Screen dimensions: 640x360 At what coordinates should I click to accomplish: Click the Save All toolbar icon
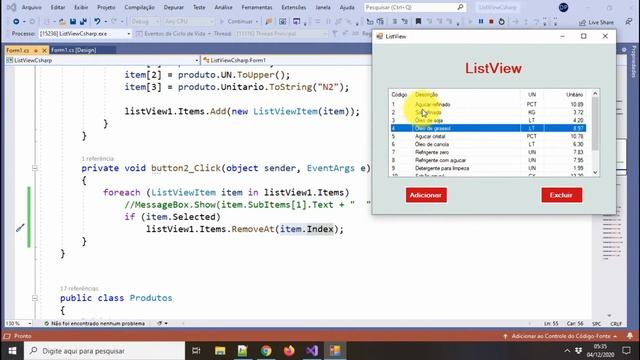click(83, 21)
